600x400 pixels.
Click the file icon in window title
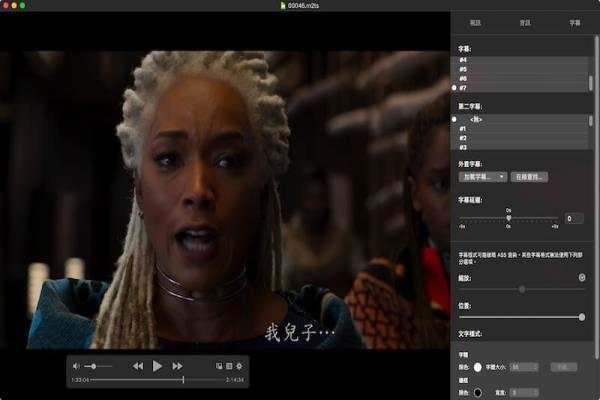tap(283, 5)
